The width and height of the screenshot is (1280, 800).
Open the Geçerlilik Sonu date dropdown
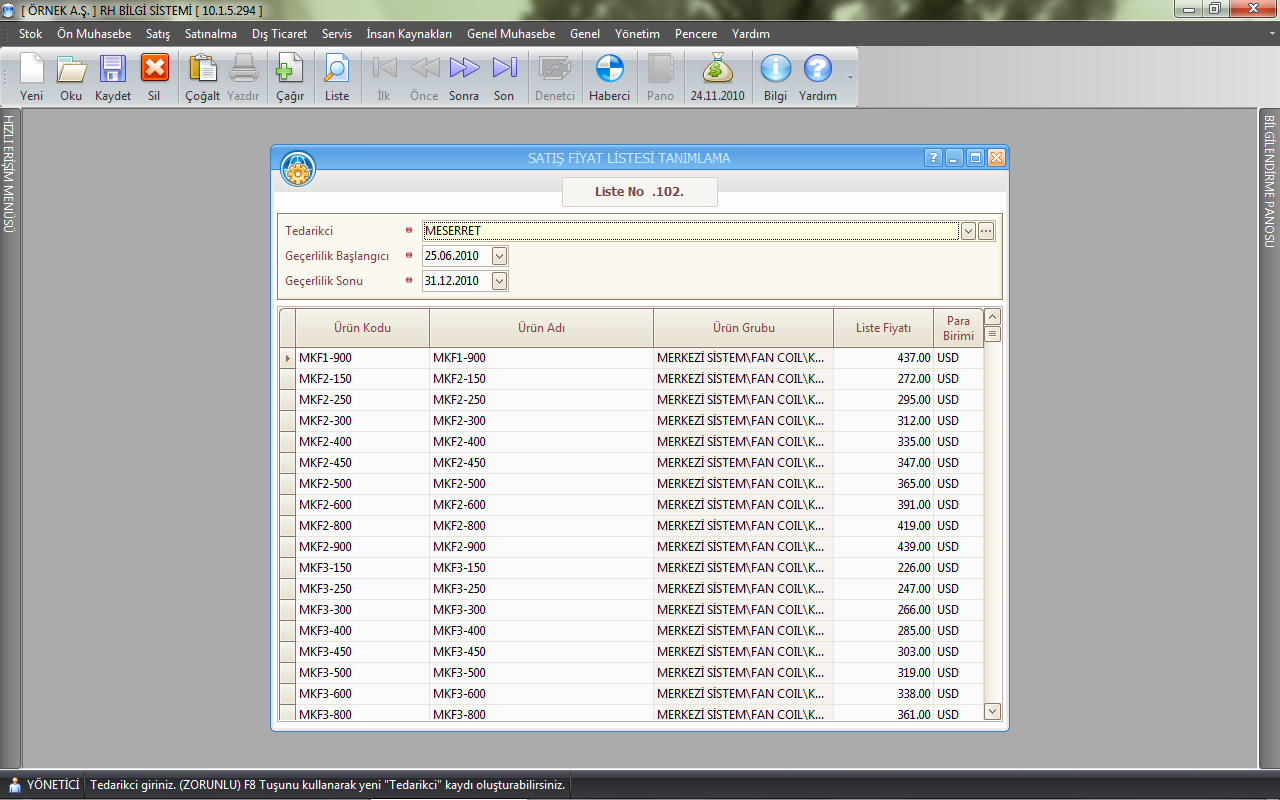click(x=500, y=281)
